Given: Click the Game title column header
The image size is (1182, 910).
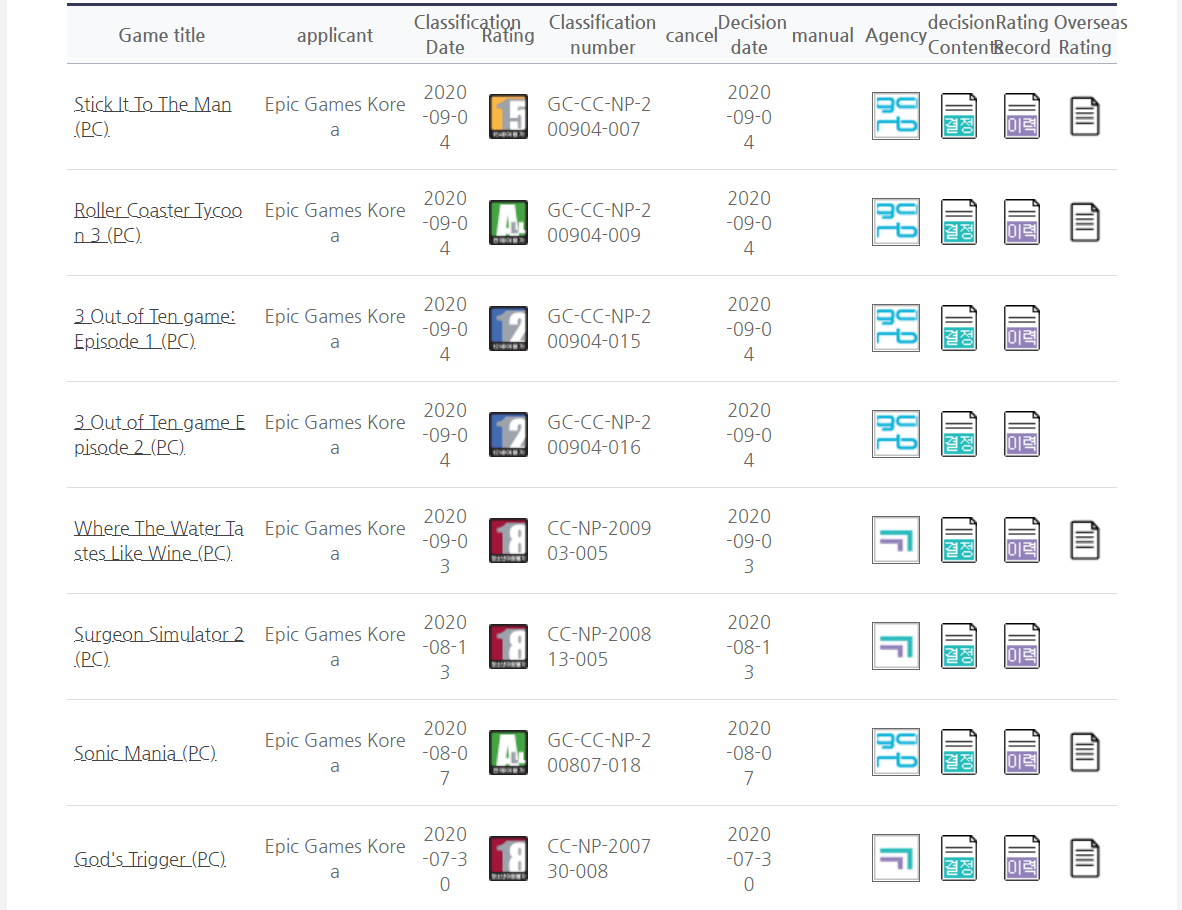Looking at the screenshot, I should click(x=161, y=35).
